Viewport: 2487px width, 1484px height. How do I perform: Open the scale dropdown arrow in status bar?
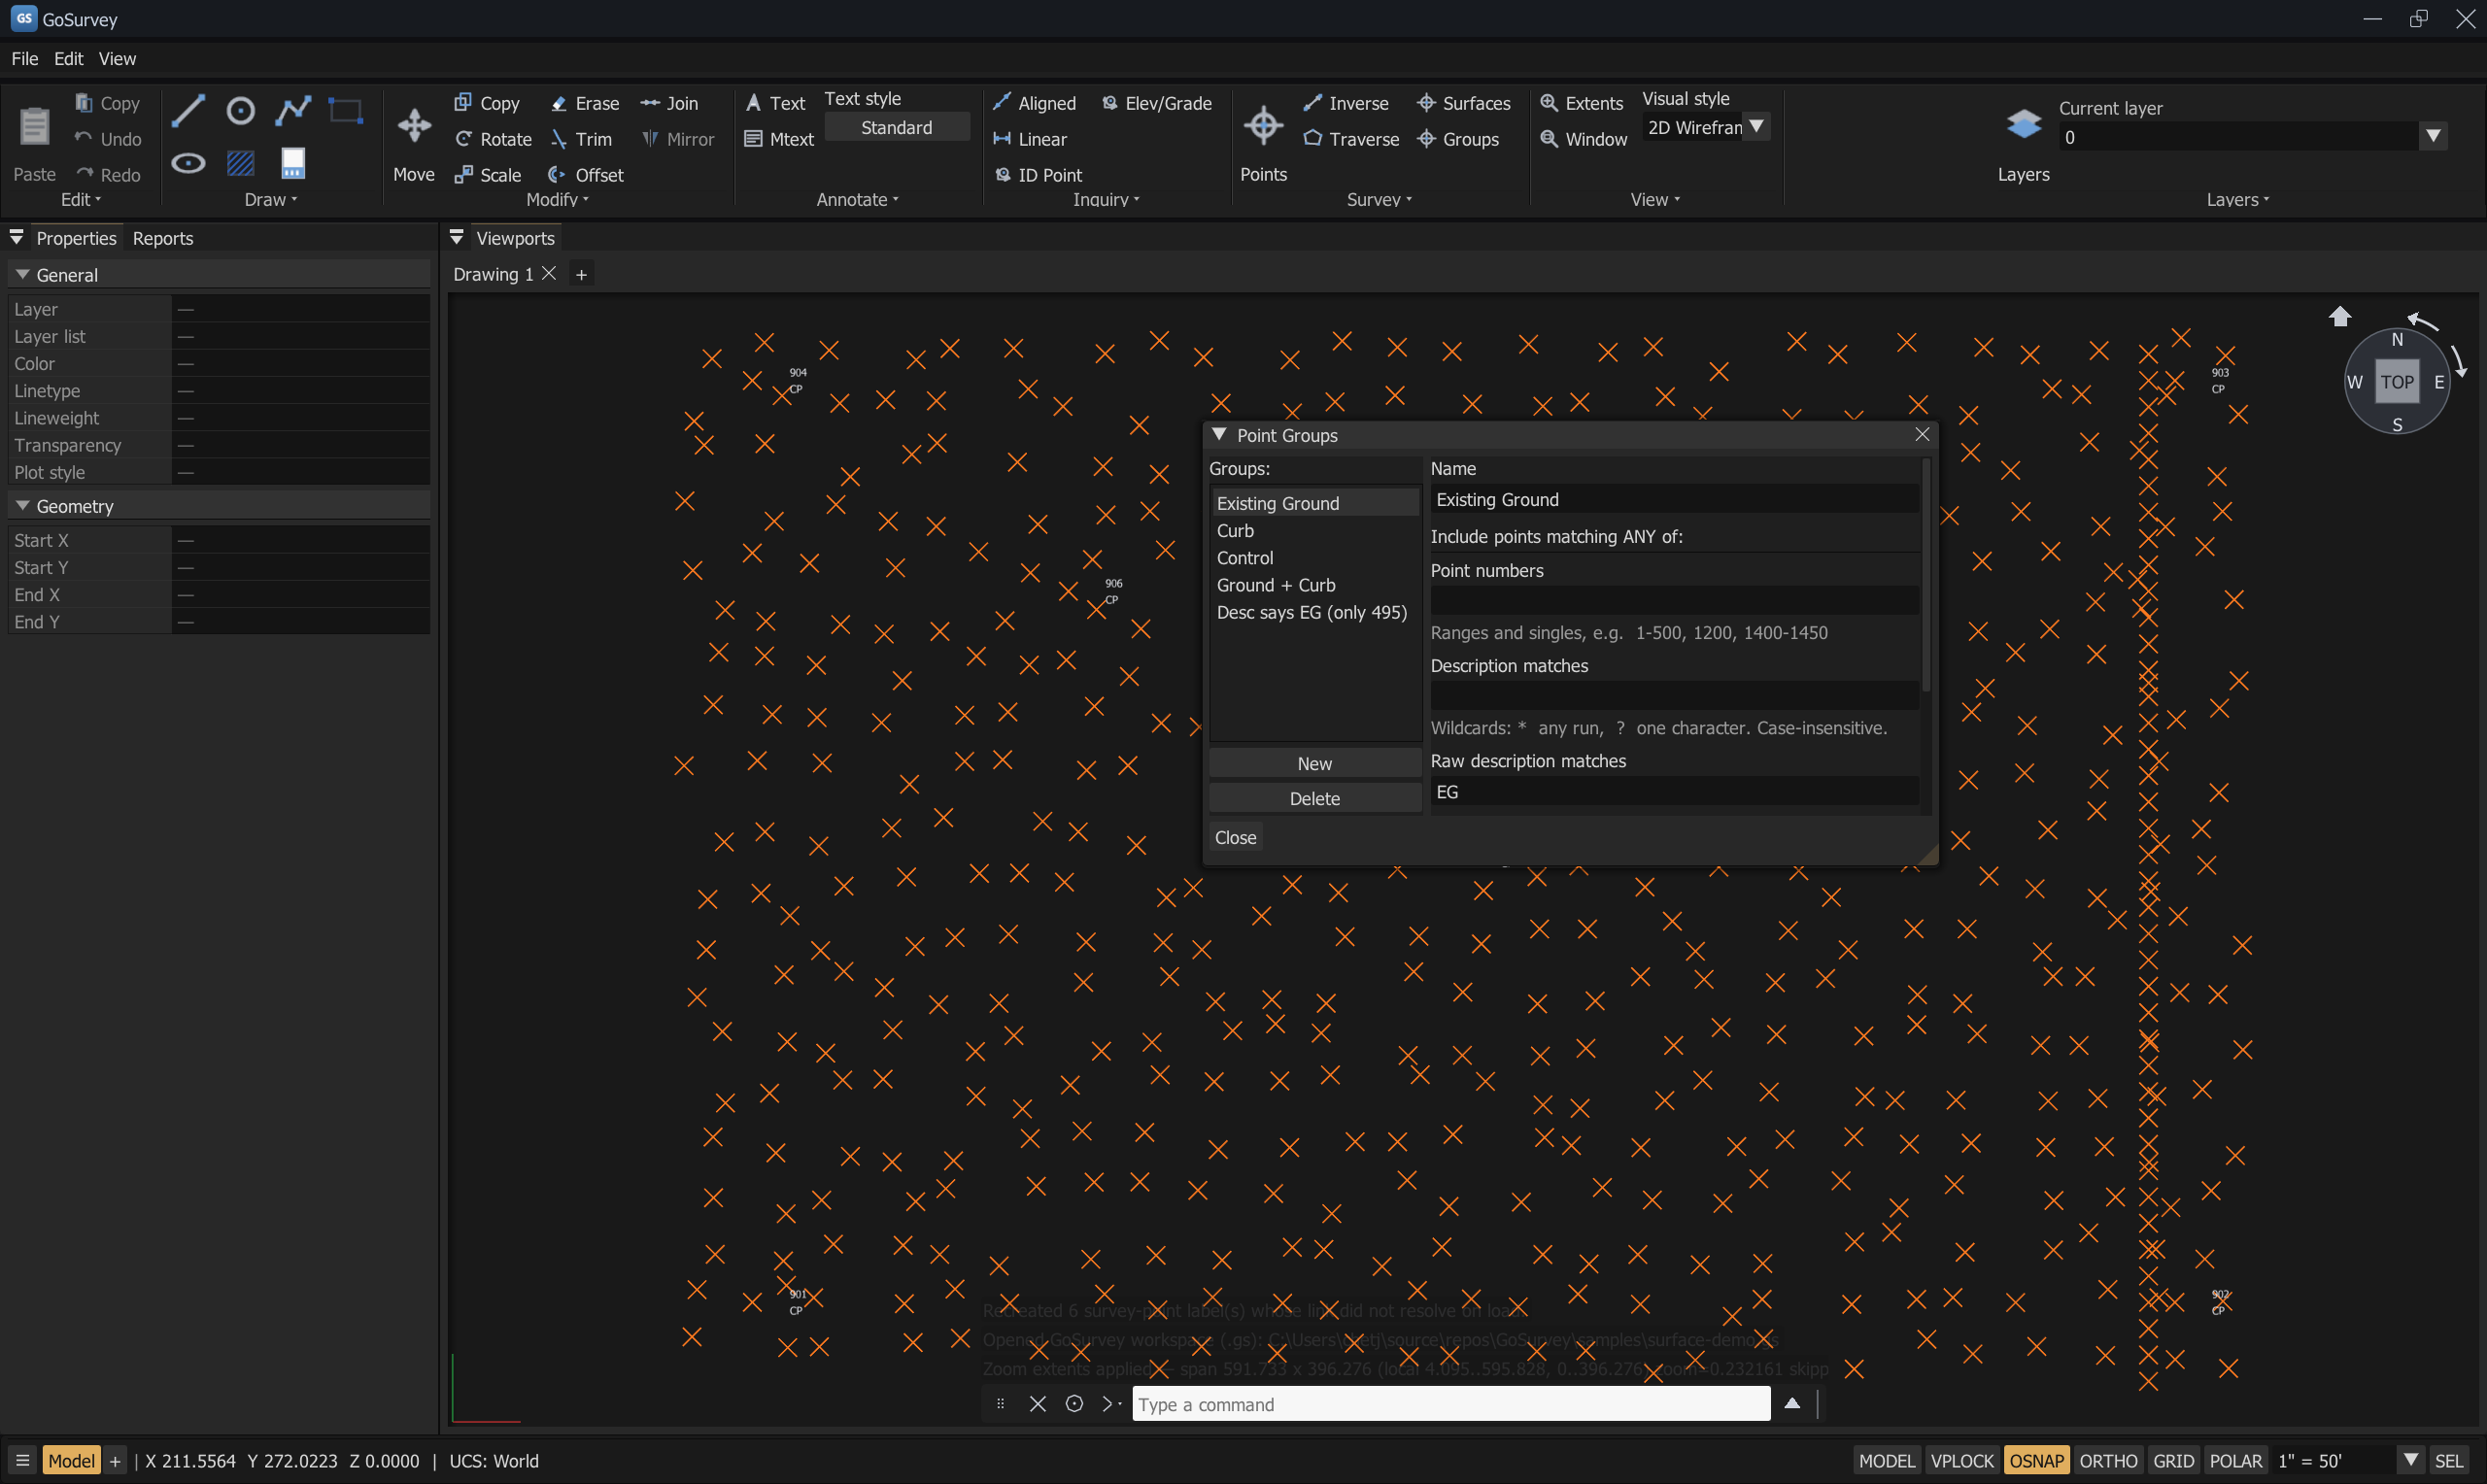point(2410,1460)
